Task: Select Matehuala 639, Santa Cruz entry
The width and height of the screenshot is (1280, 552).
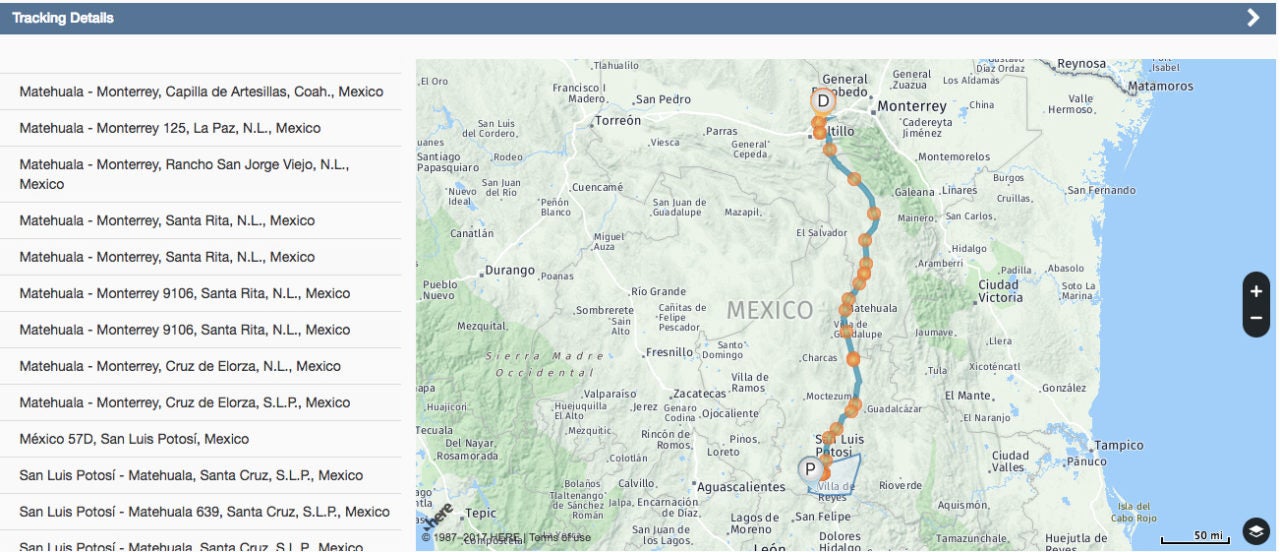Action: tap(201, 511)
